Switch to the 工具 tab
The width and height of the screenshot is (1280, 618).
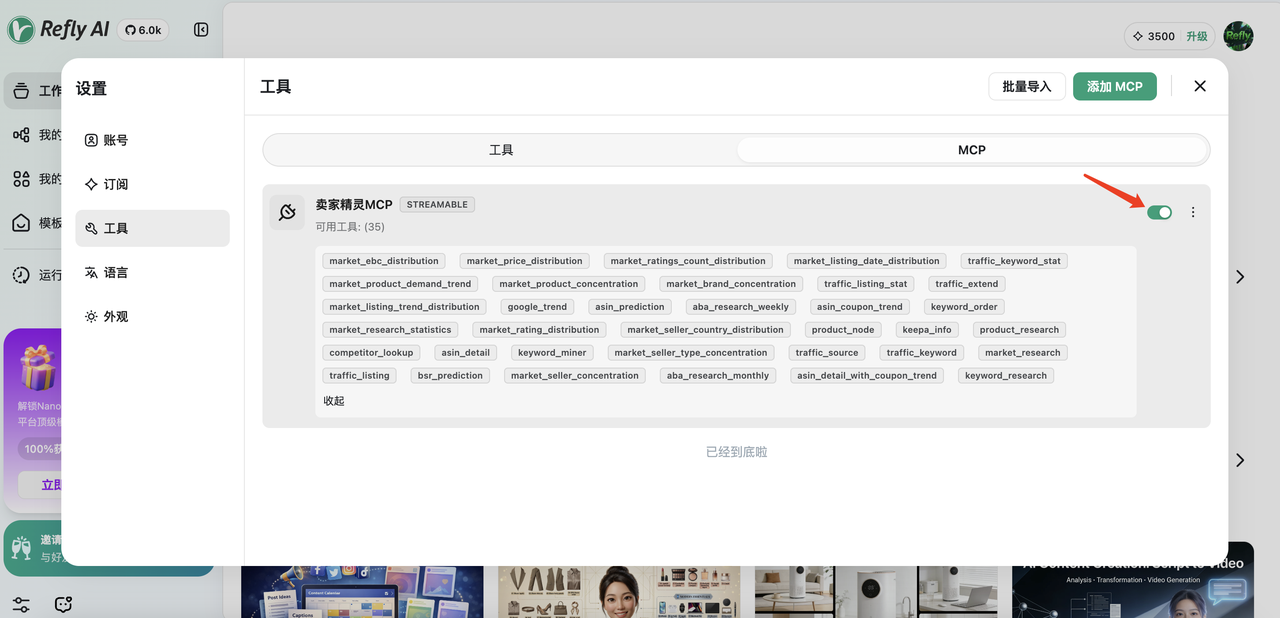[x=501, y=150]
